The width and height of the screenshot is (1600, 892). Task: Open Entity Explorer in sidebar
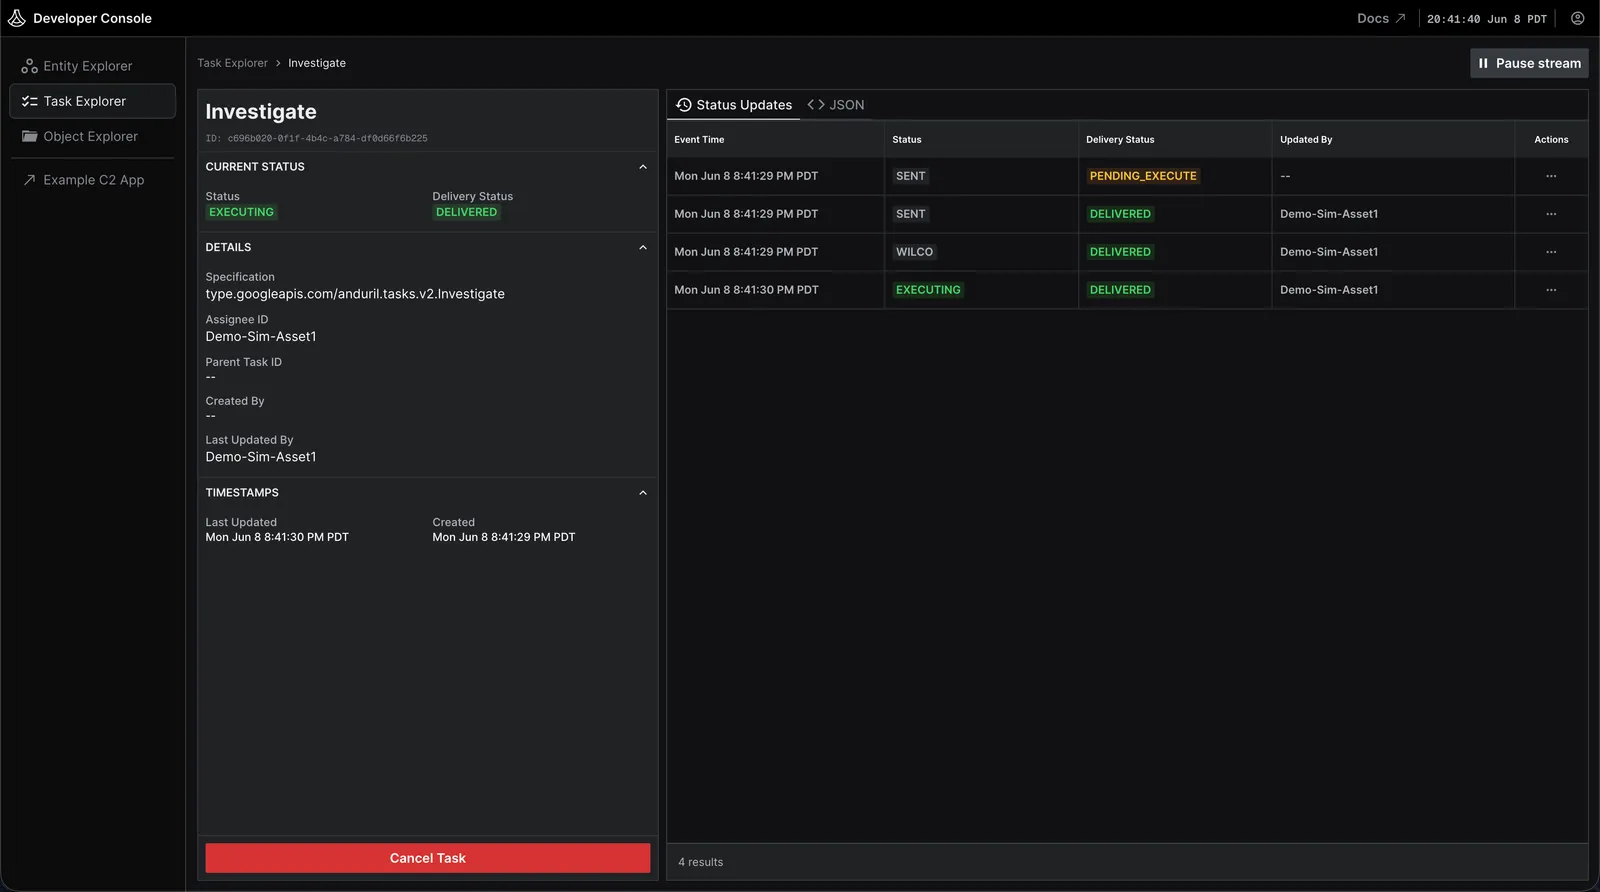coord(92,66)
